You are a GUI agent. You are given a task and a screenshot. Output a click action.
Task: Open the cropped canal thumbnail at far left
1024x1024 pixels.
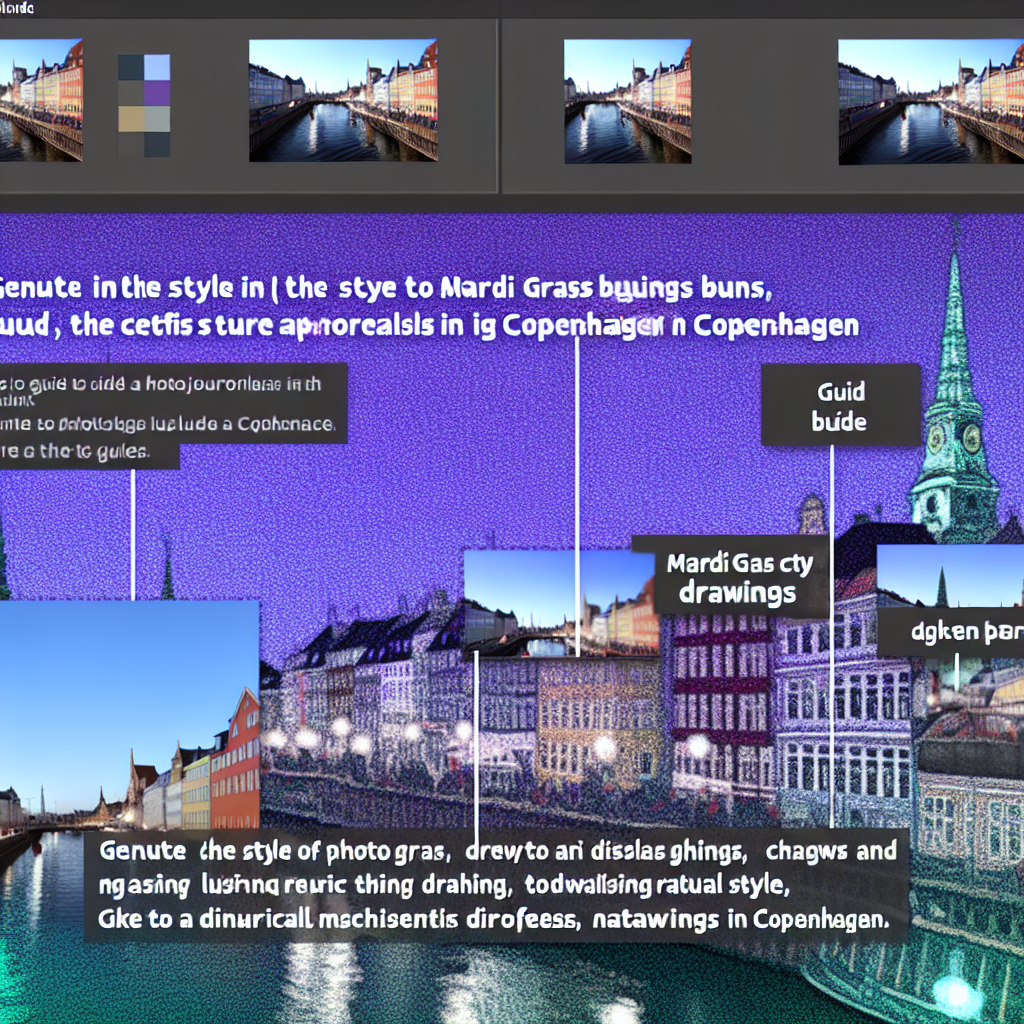(41, 100)
